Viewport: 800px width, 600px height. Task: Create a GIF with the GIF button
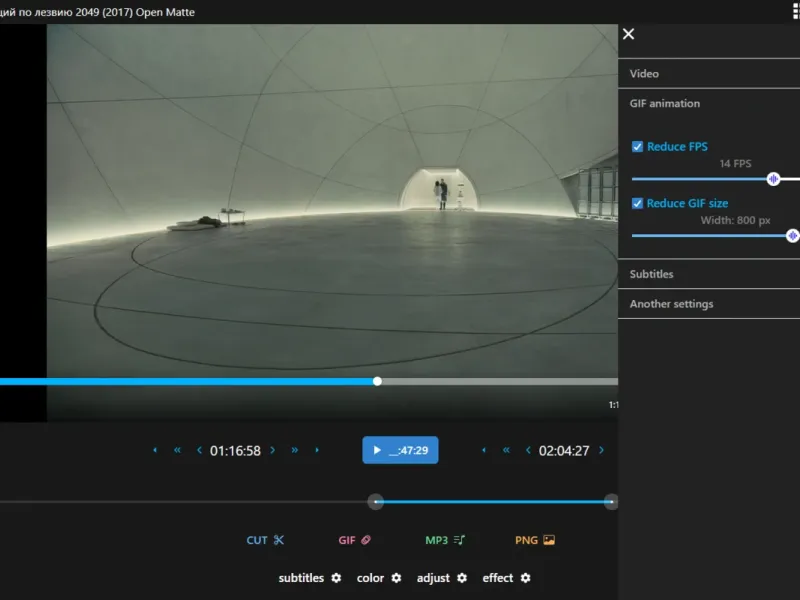pyautogui.click(x=355, y=540)
